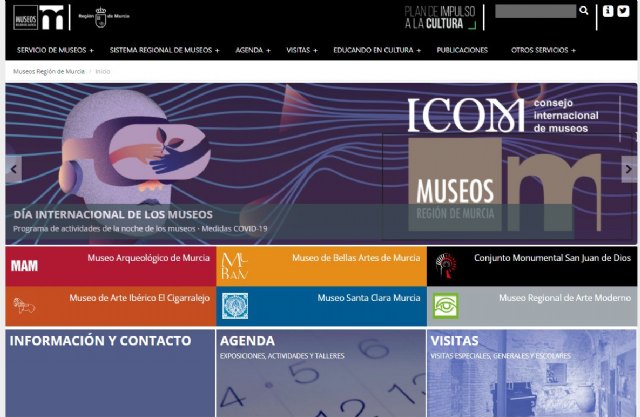Go to previous carousel slide
The height and width of the screenshot is (417, 640).
[x=13, y=169]
